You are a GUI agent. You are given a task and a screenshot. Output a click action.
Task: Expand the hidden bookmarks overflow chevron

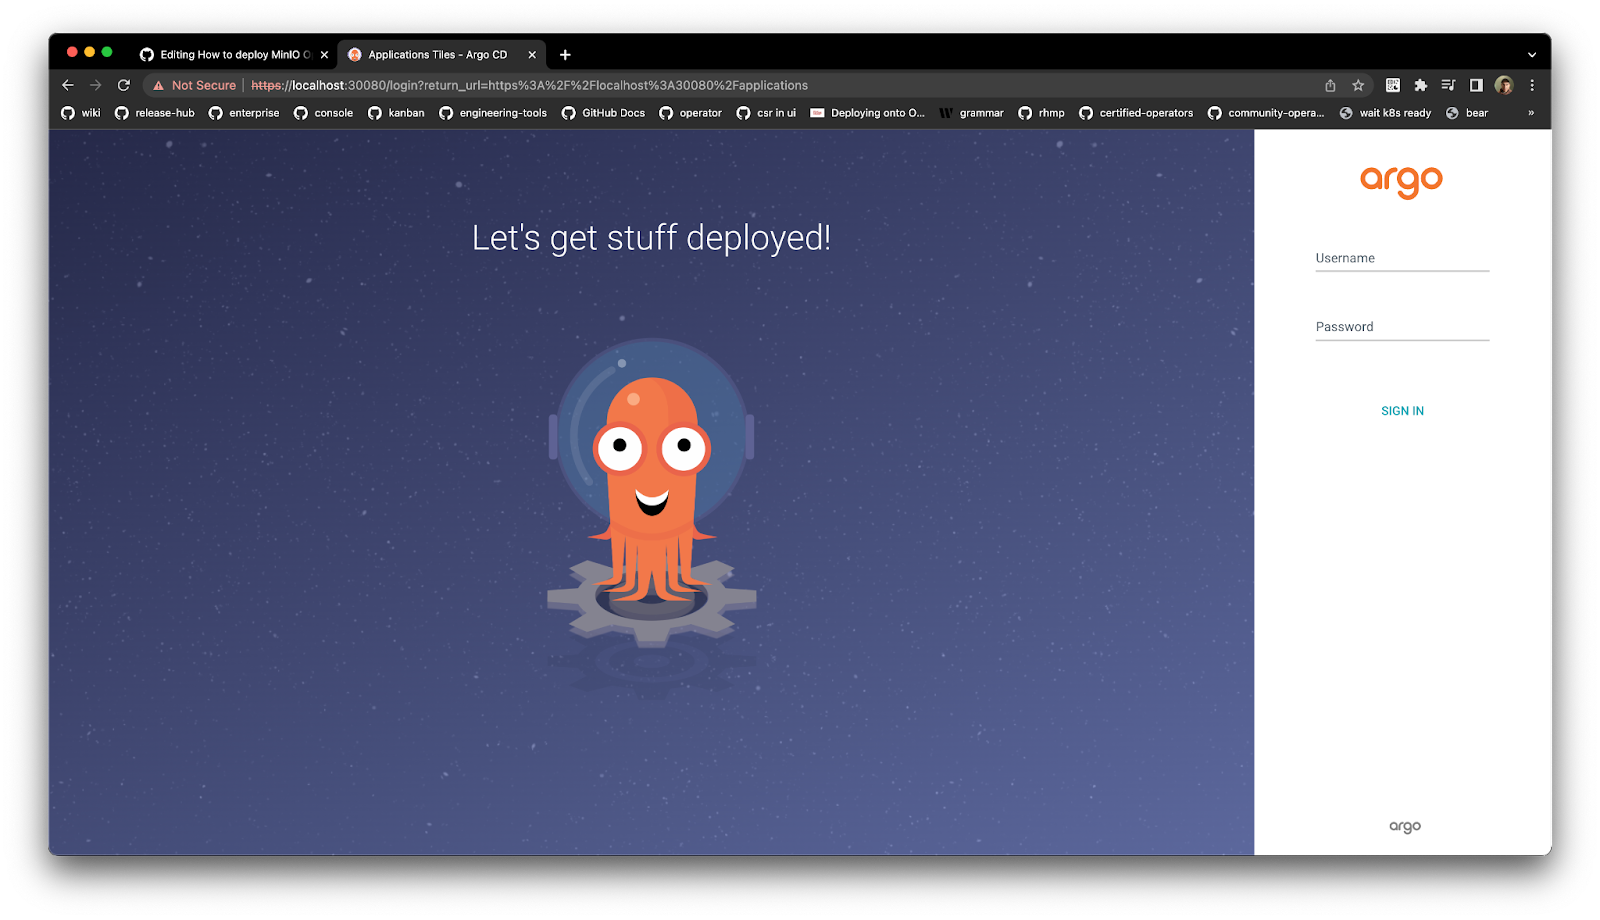pyautogui.click(x=1530, y=113)
